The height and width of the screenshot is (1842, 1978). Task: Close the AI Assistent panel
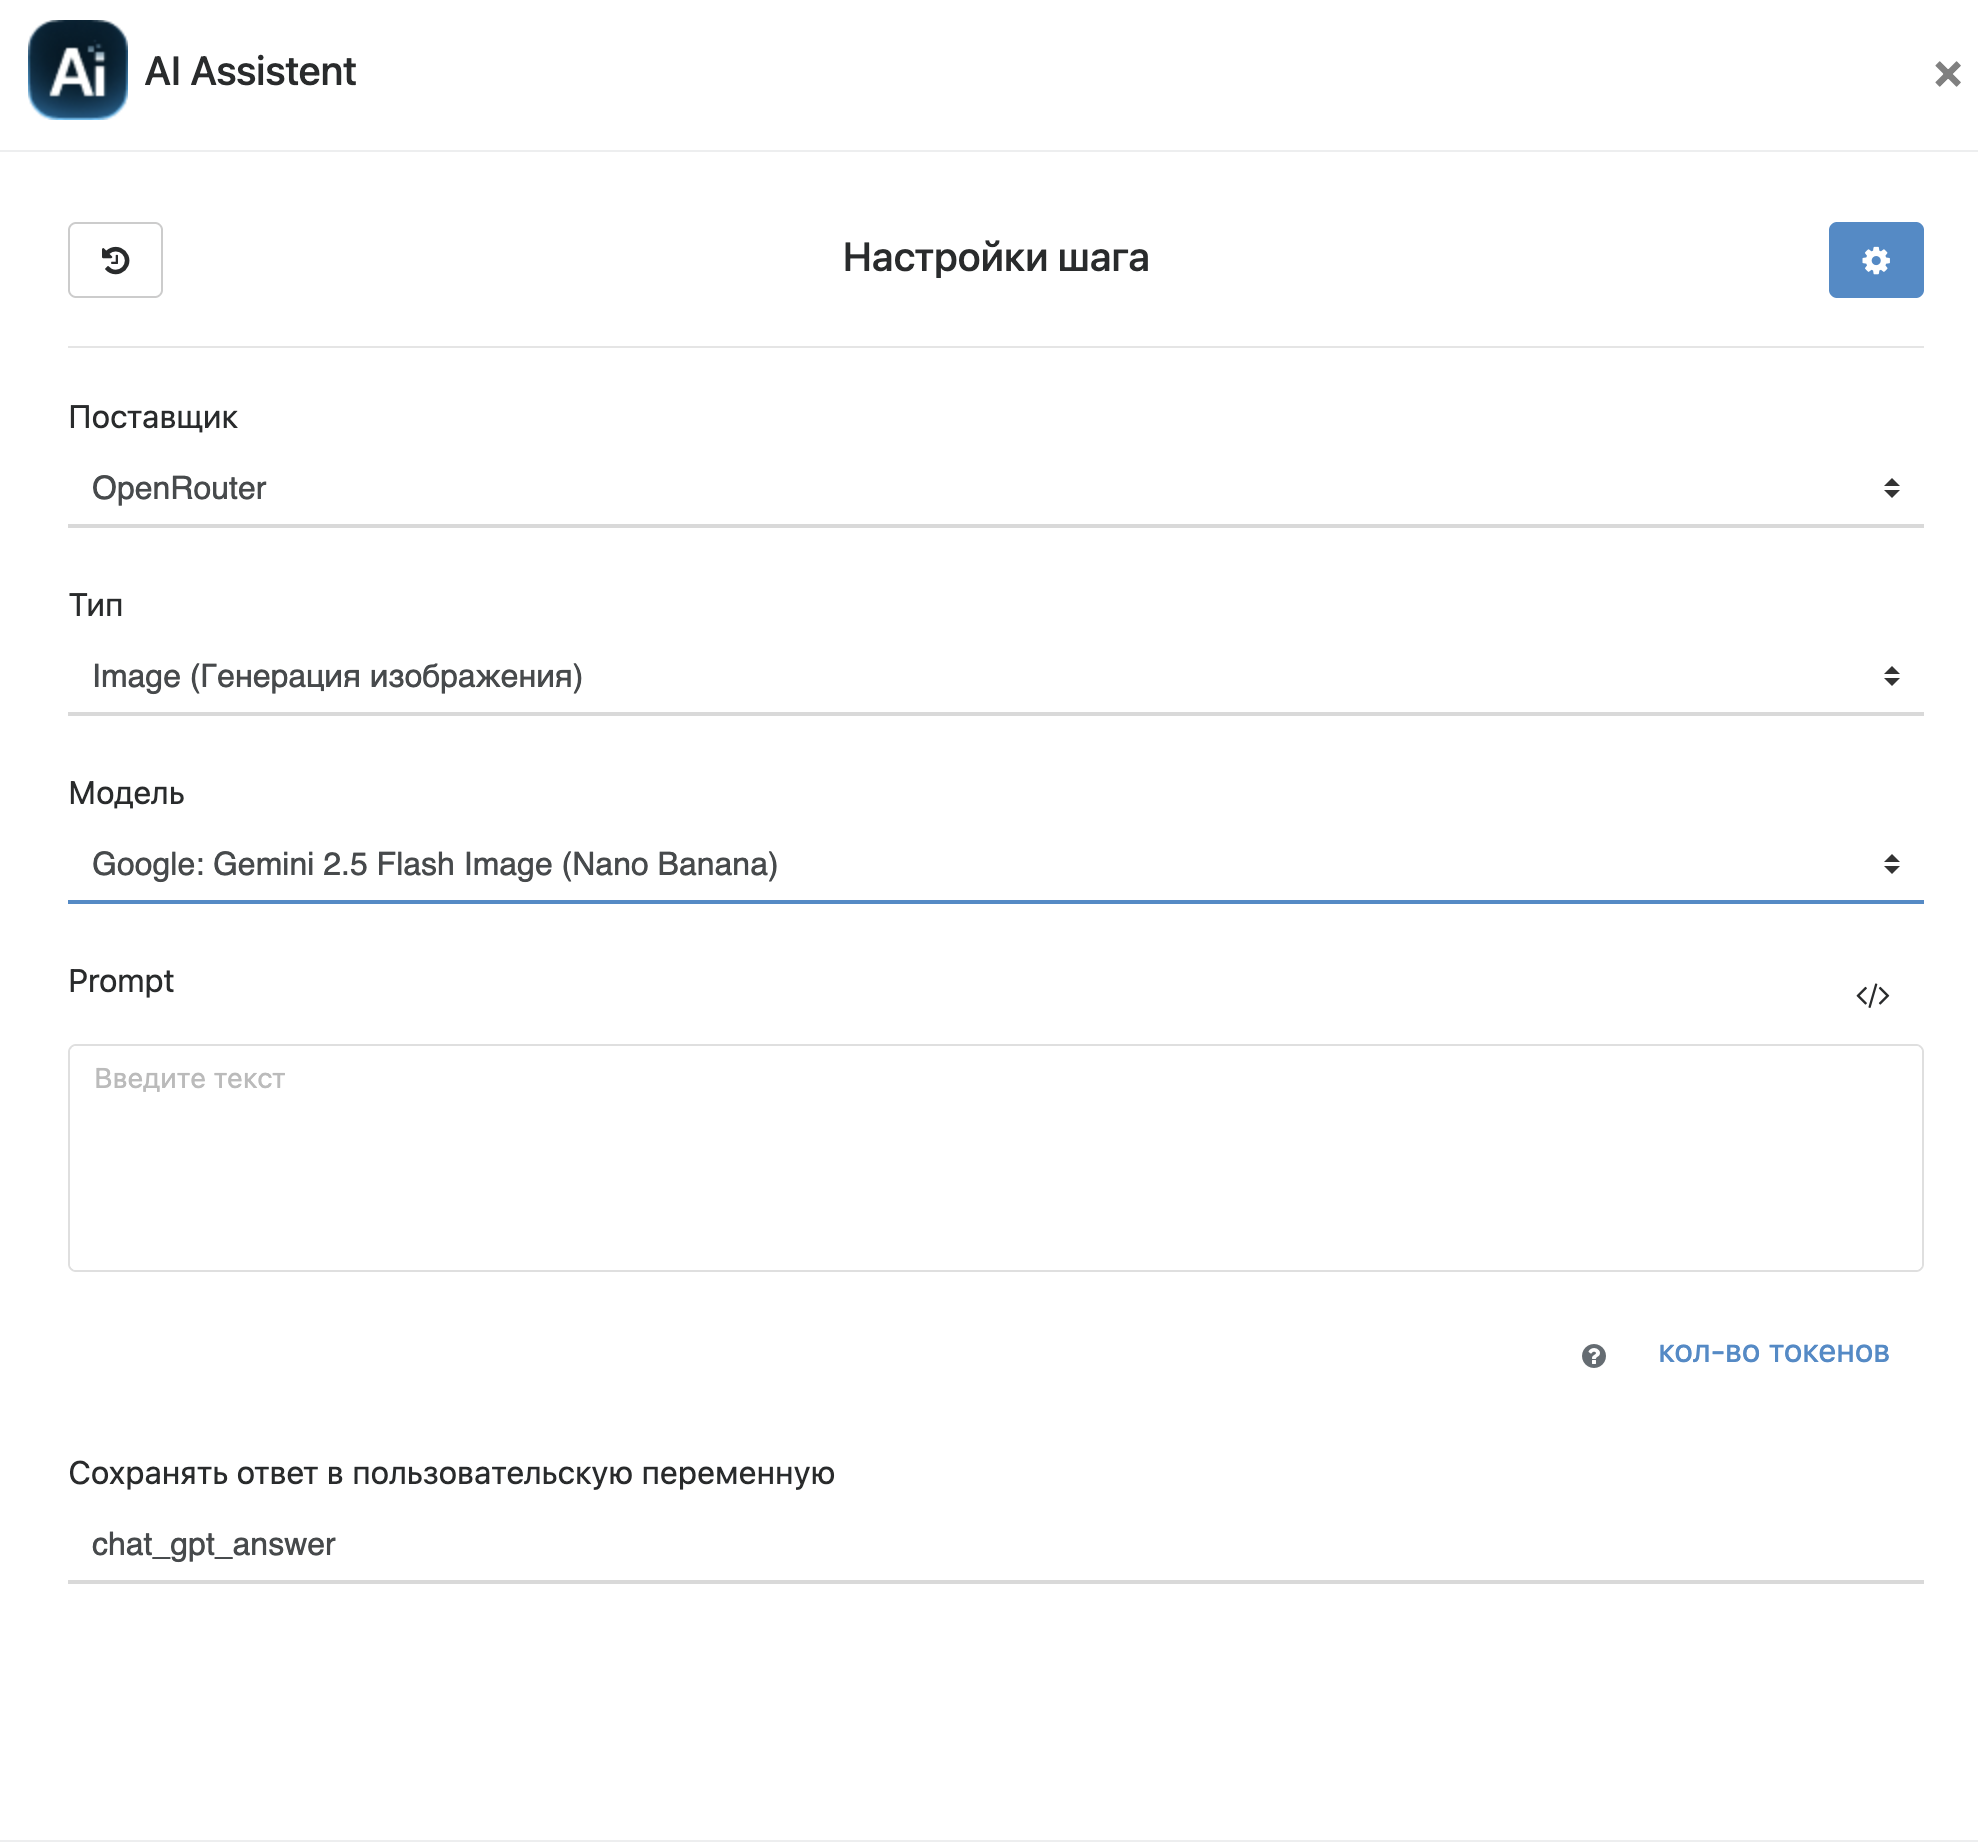1947,74
